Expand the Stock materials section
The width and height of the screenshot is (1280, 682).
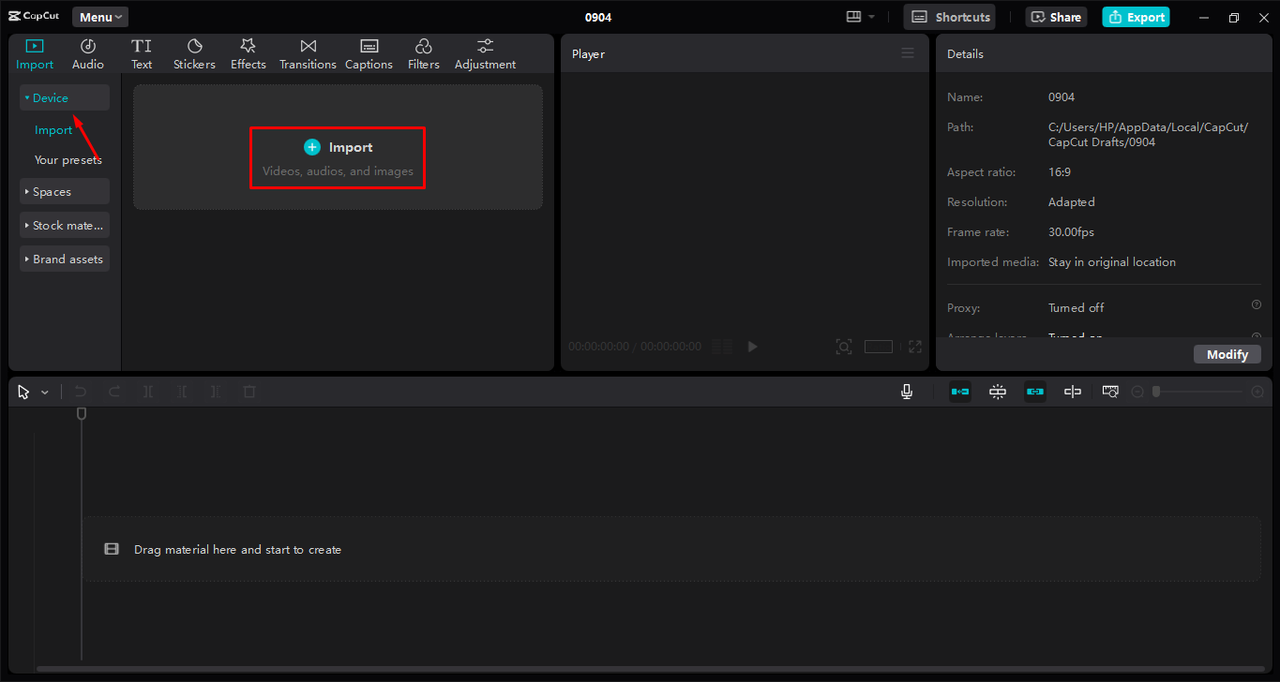point(65,226)
